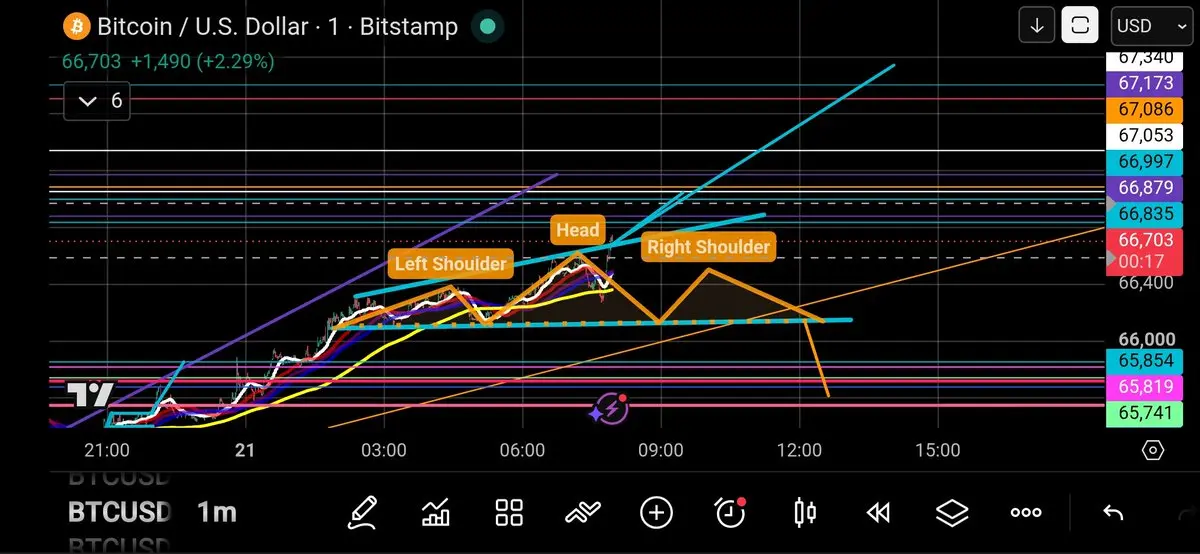
Task: Add symbol with circled plus icon
Action: (x=656, y=513)
